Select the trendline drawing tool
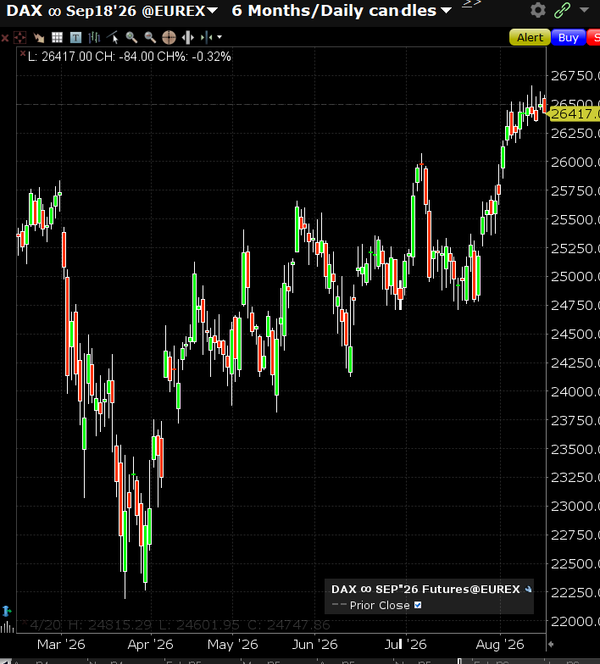This screenshot has height=664, width=600. tap(113, 38)
